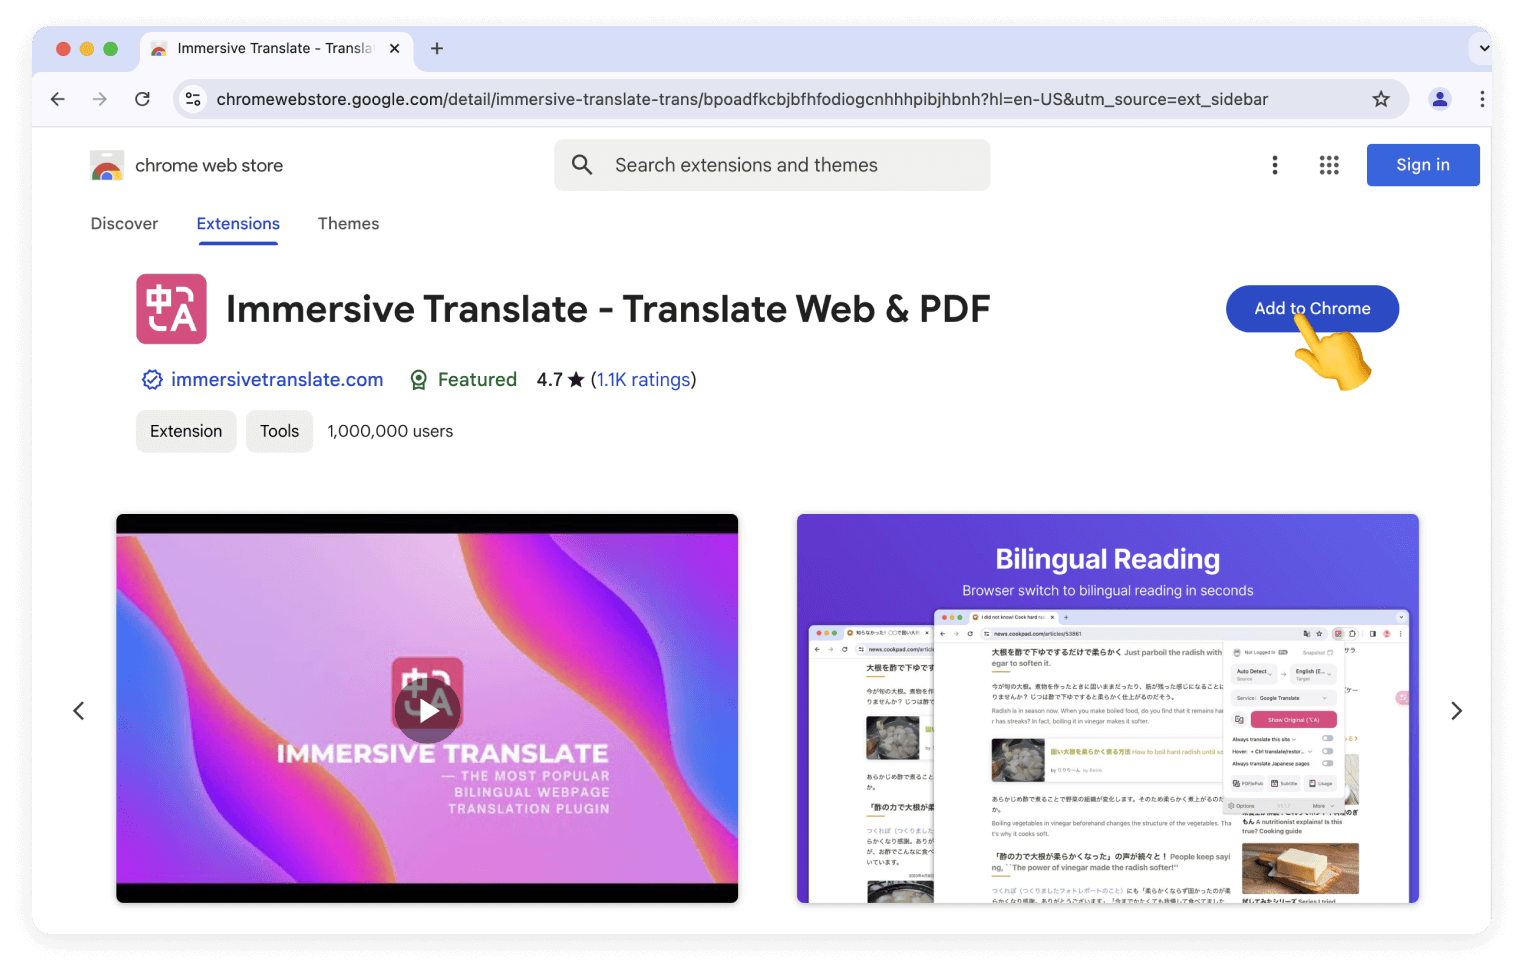Open the immersivetranslate.com link
This screenshot has width=1524, height=972.
[277, 380]
